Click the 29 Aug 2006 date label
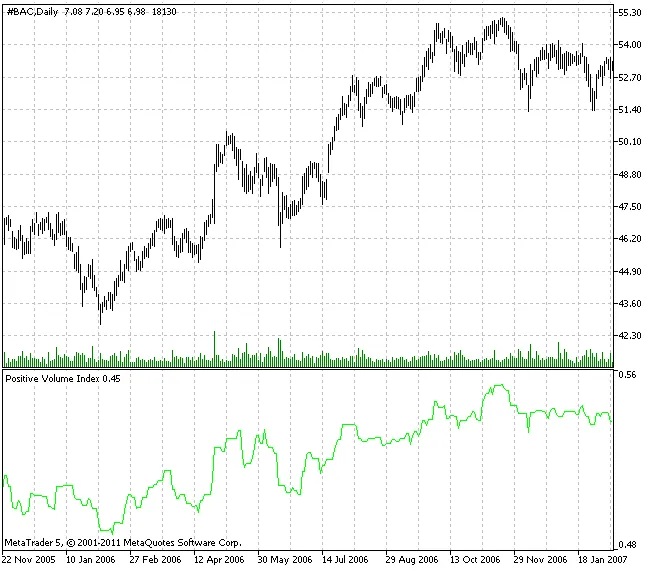The height and width of the screenshot is (571, 653). coord(409,561)
